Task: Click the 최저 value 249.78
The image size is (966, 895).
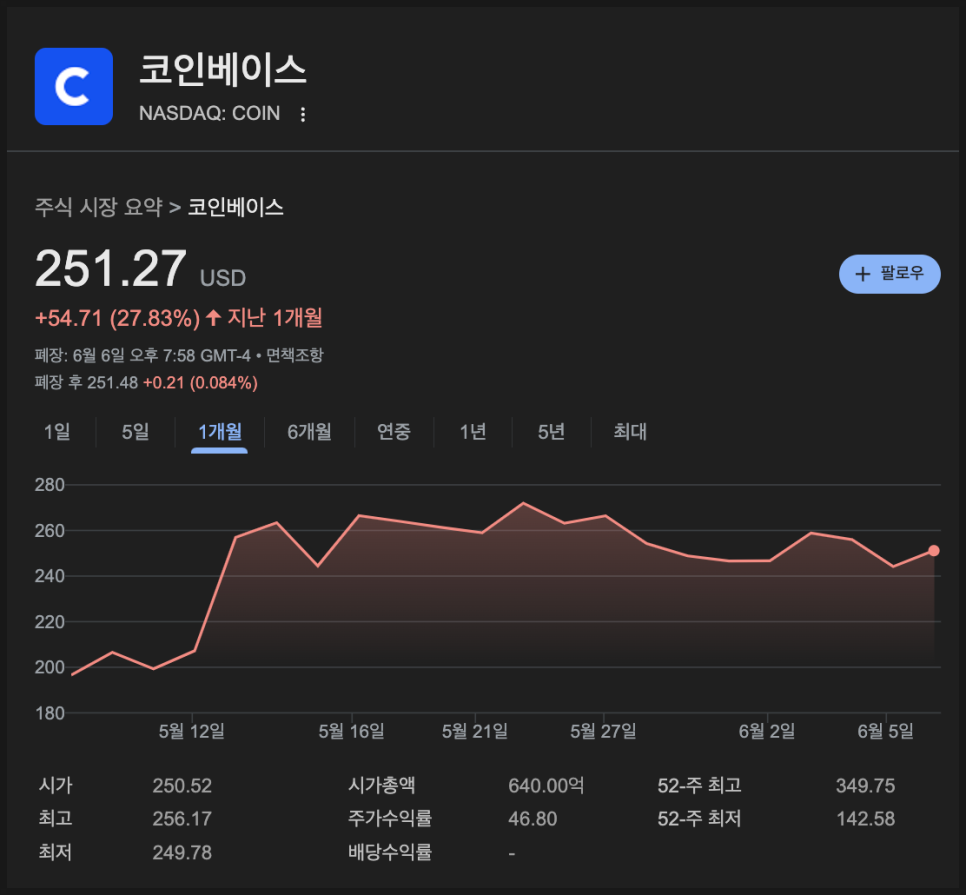Action: [182, 852]
